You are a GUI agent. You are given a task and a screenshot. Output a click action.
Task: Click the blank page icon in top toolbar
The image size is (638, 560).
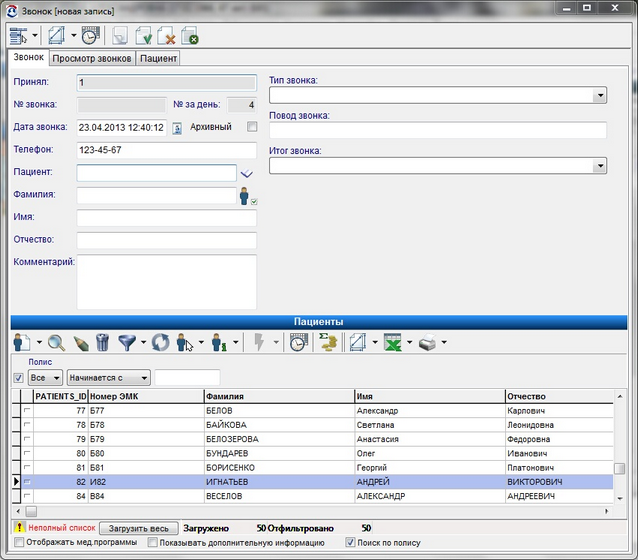pyautogui.click(x=120, y=36)
